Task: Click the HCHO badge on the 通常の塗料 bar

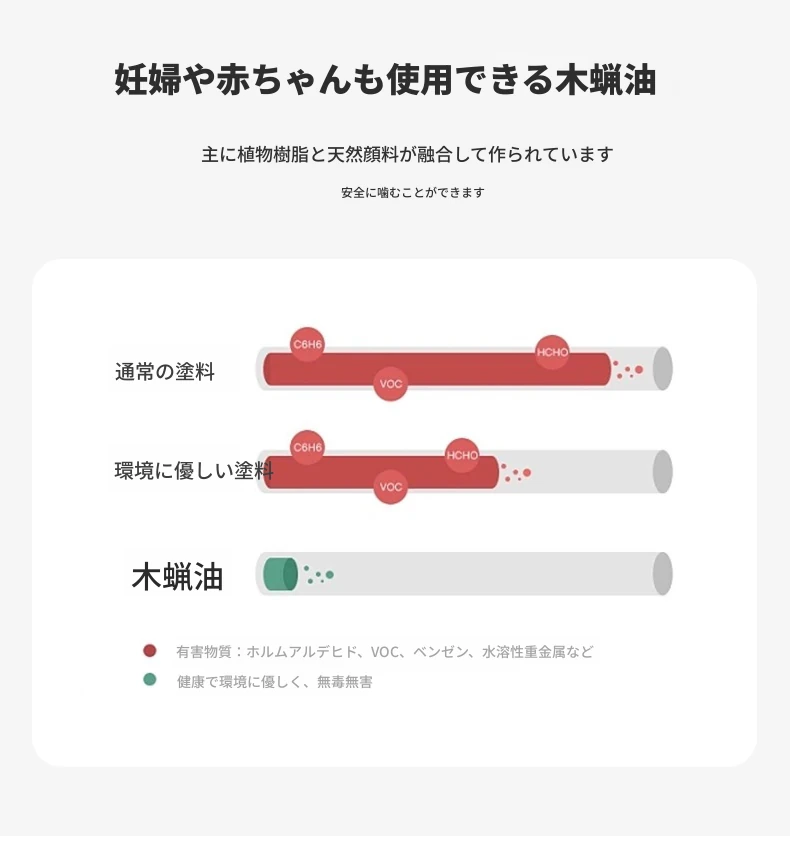Action: (552, 351)
